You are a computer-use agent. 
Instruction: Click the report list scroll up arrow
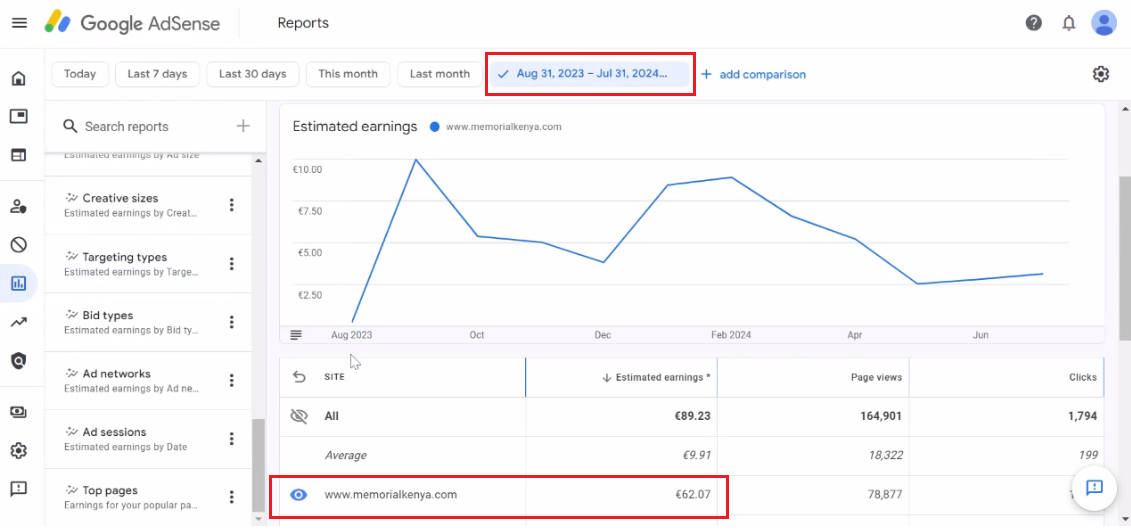click(x=258, y=159)
